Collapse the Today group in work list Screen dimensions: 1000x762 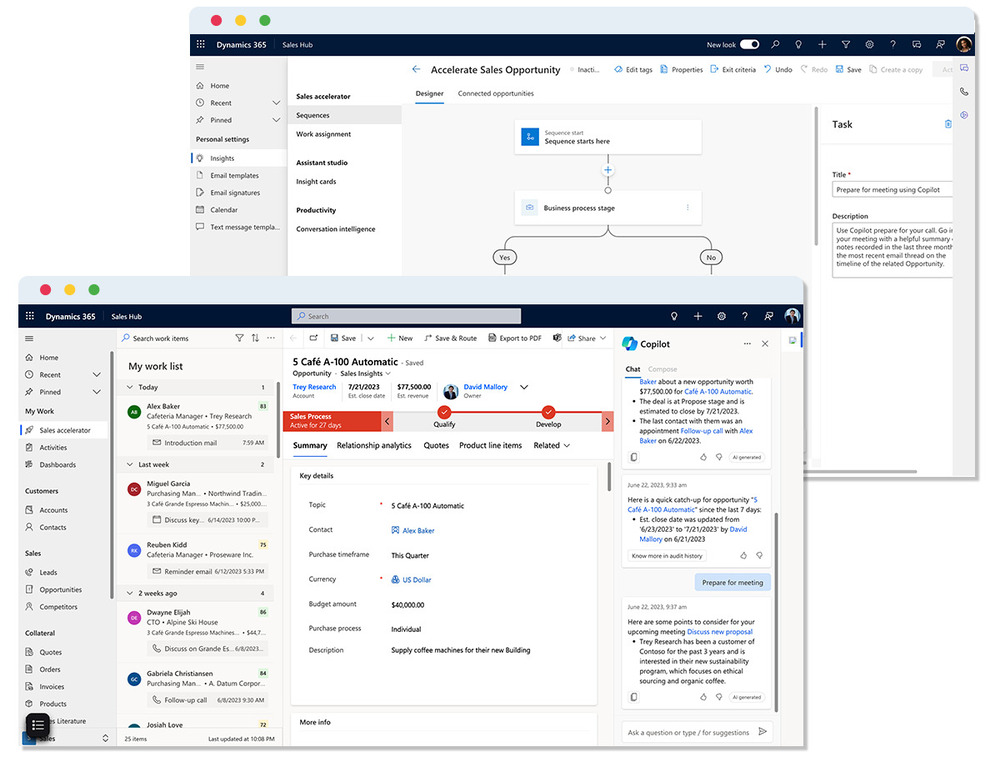pos(130,387)
